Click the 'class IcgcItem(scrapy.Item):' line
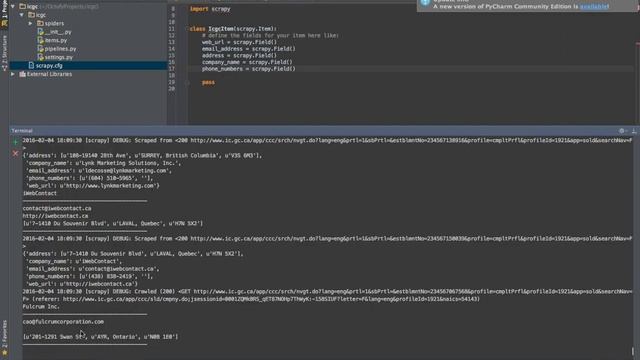 (233, 29)
